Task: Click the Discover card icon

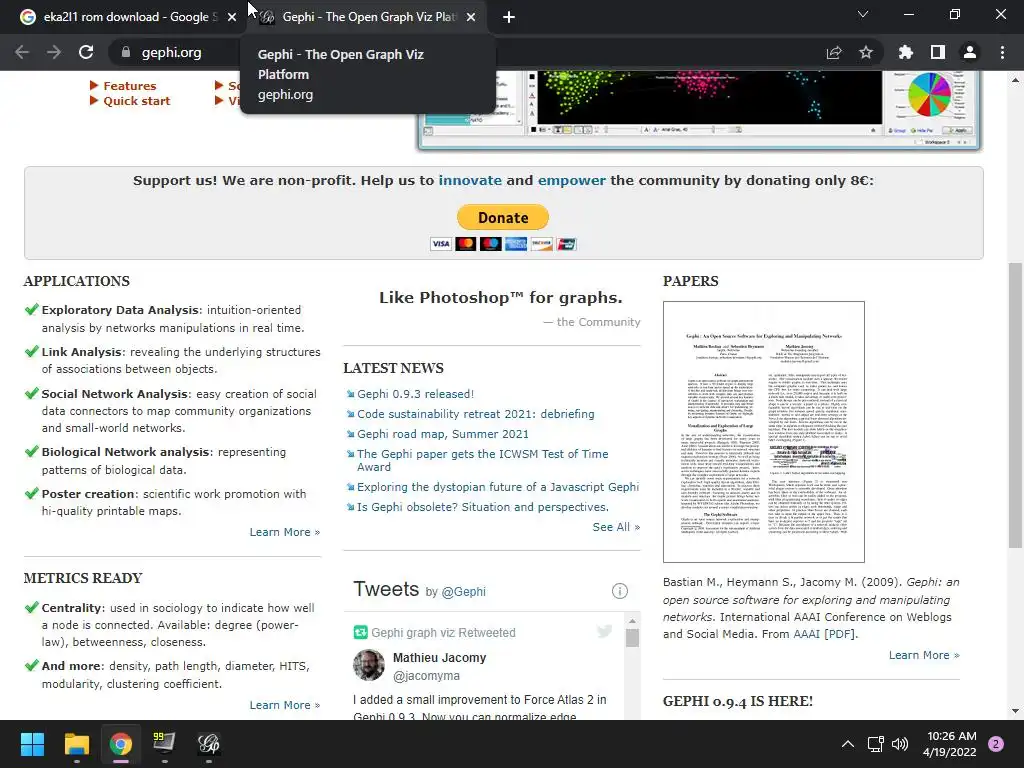Action: (541, 244)
